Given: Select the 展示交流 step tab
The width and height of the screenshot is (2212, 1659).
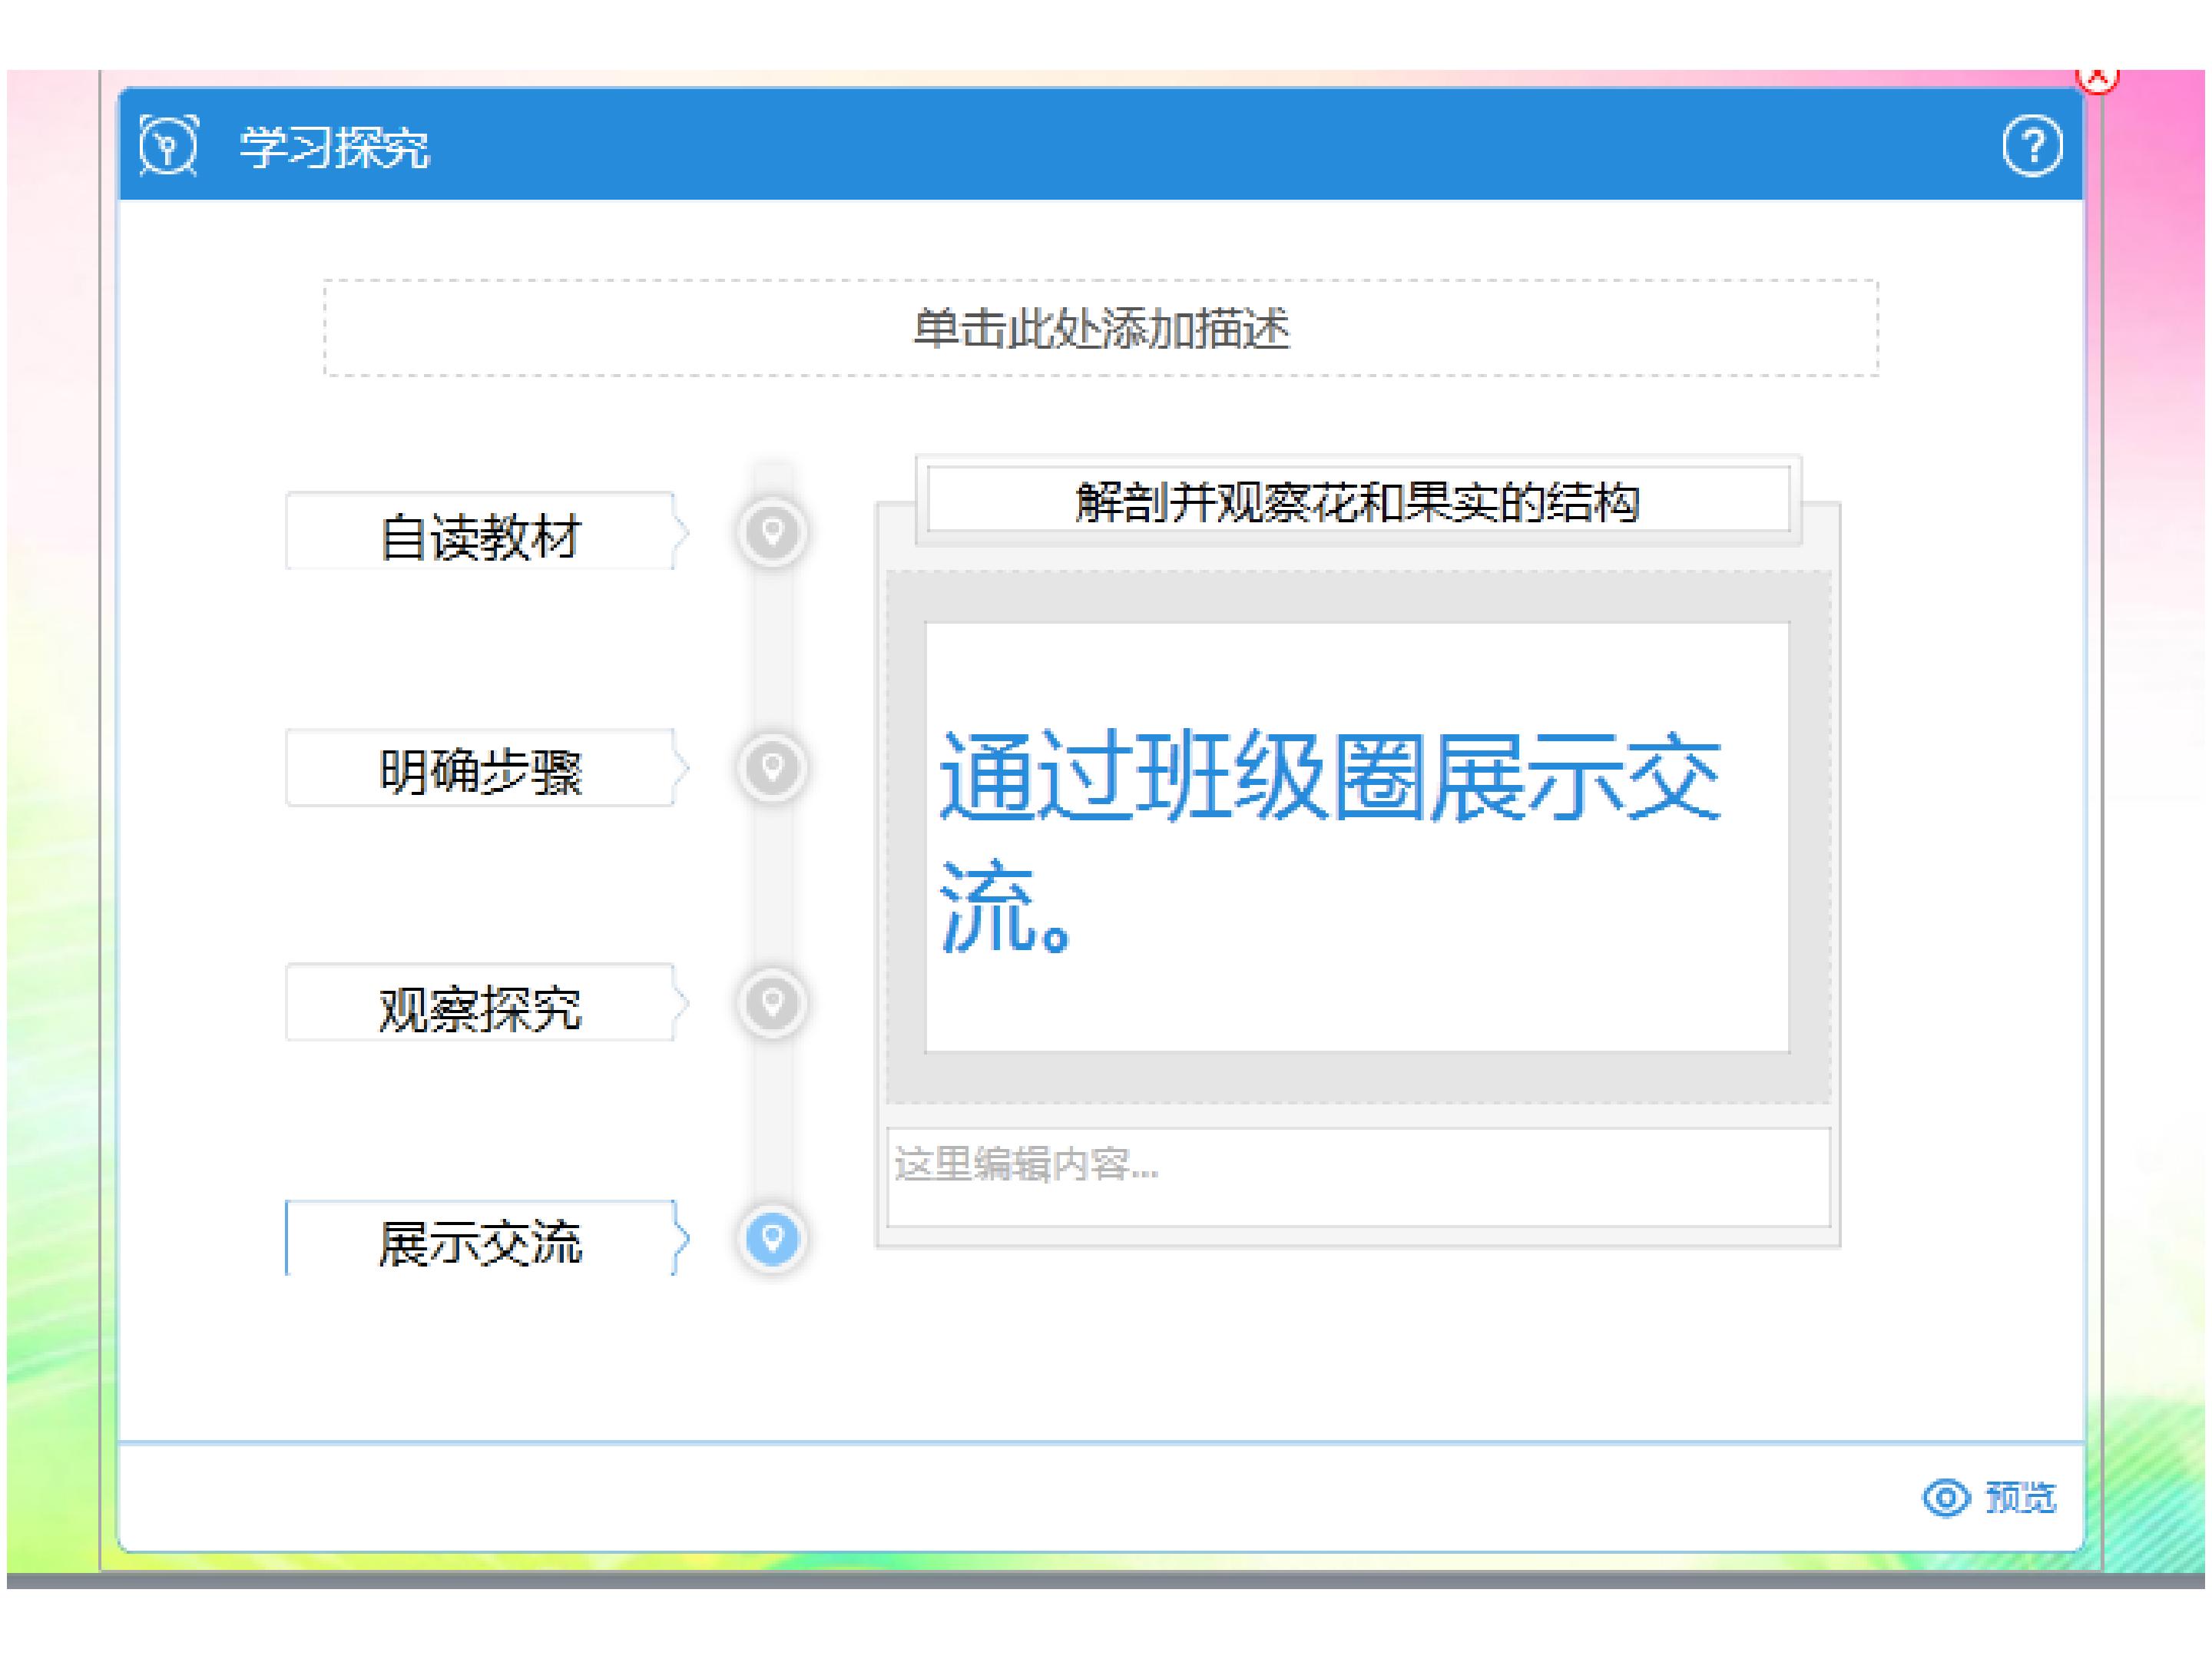Looking at the screenshot, I should click(487, 1240).
